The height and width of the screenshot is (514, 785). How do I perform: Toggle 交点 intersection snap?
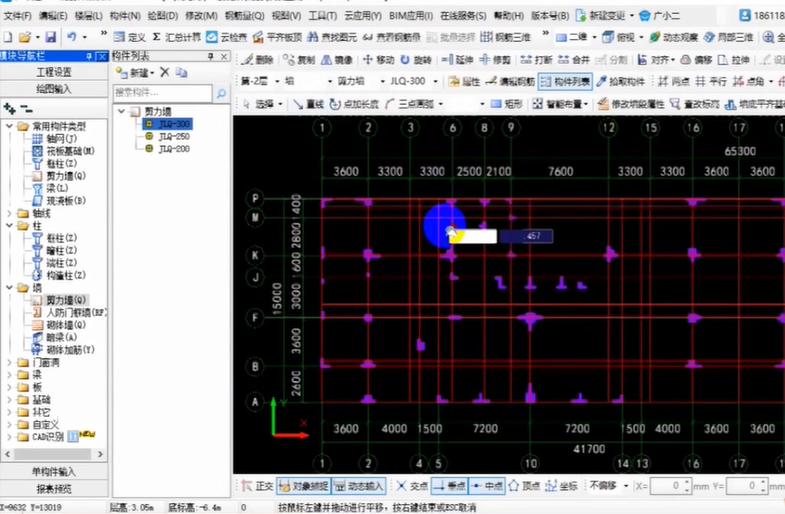click(x=412, y=486)
